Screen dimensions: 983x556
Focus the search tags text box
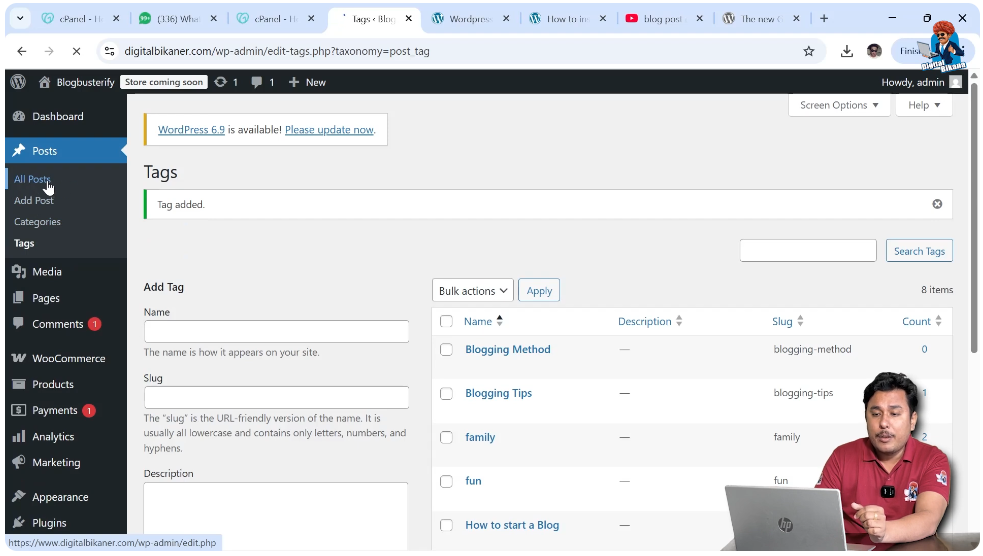pos(808,251)
